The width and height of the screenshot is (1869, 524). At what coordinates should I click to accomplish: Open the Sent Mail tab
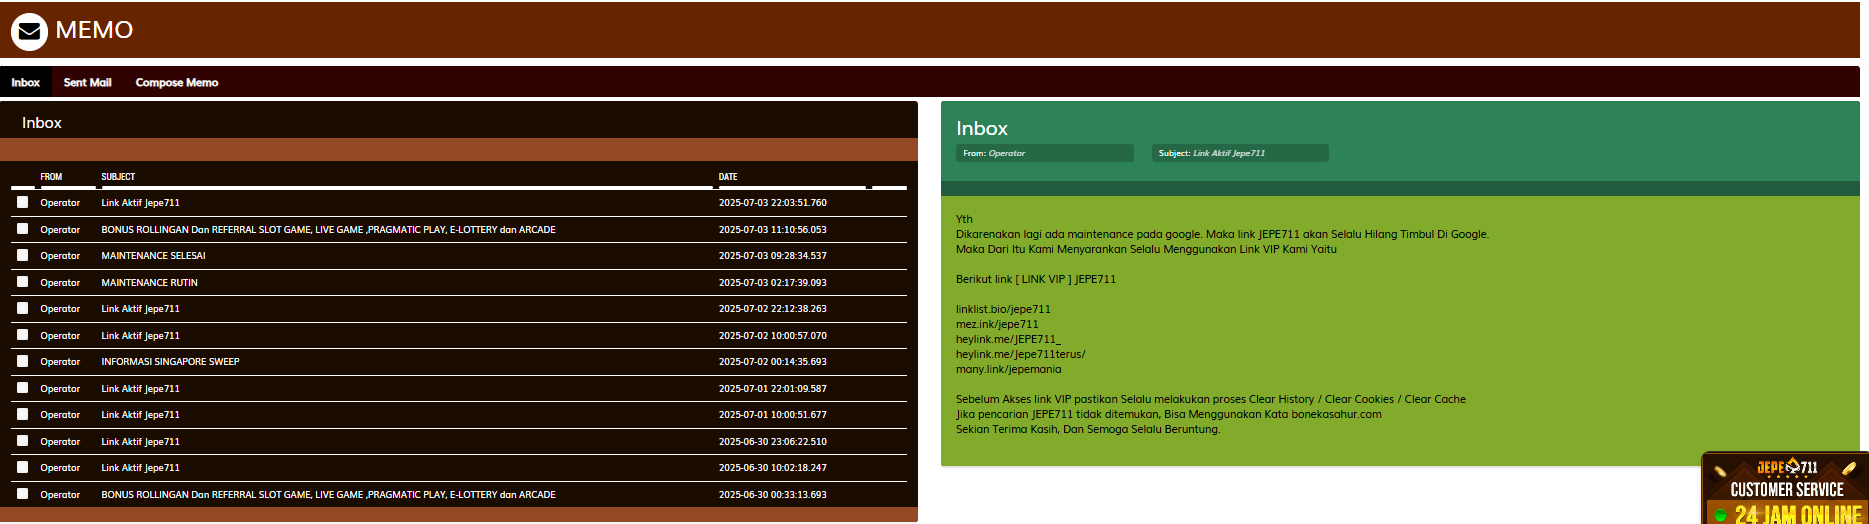point(87,82)
